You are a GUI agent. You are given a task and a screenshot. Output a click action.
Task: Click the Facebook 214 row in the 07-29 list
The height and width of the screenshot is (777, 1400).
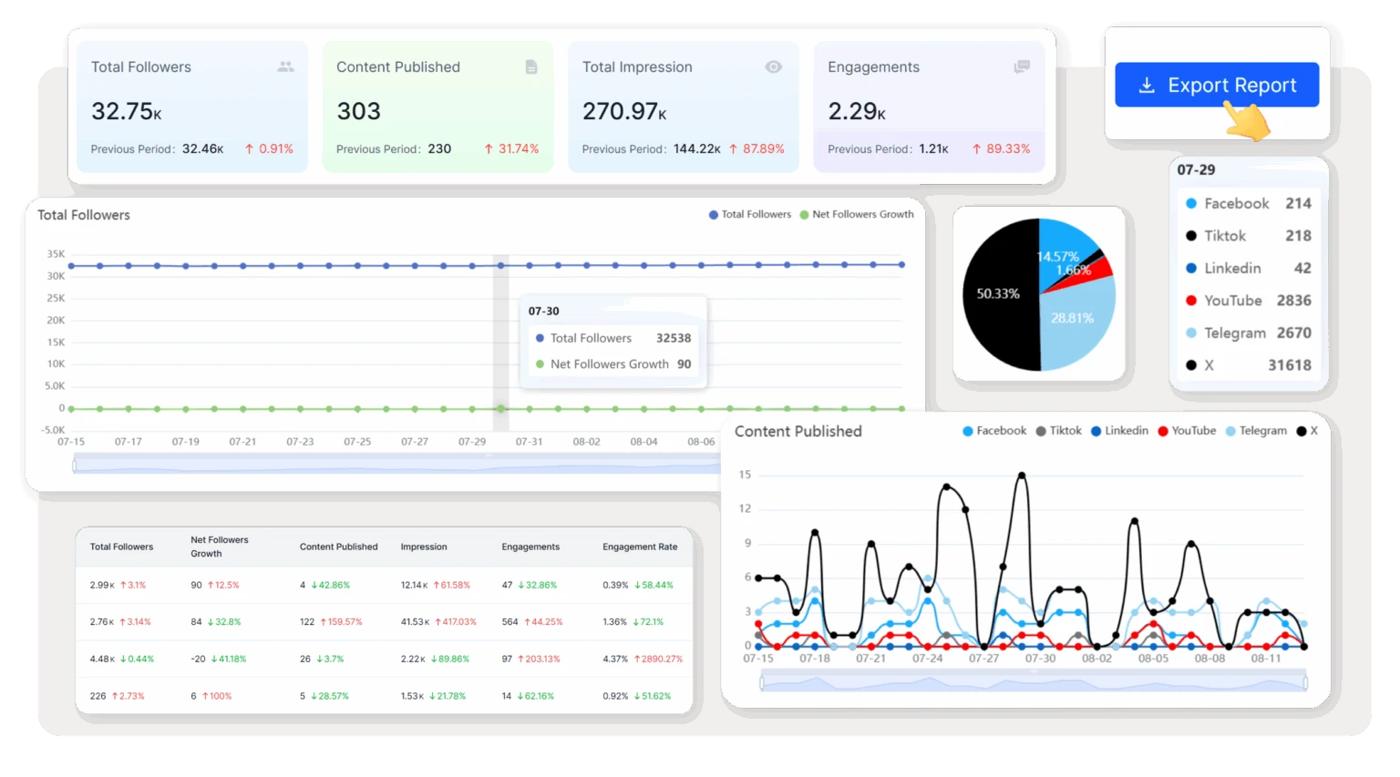(1248, 203)
